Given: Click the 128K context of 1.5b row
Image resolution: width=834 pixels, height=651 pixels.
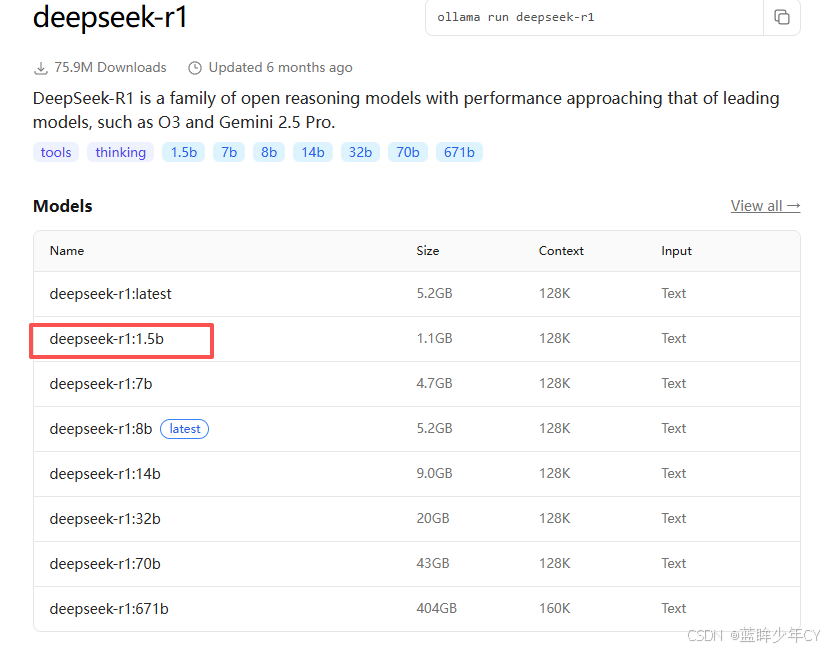Looking at the screenshot, I should click(555, 338).
